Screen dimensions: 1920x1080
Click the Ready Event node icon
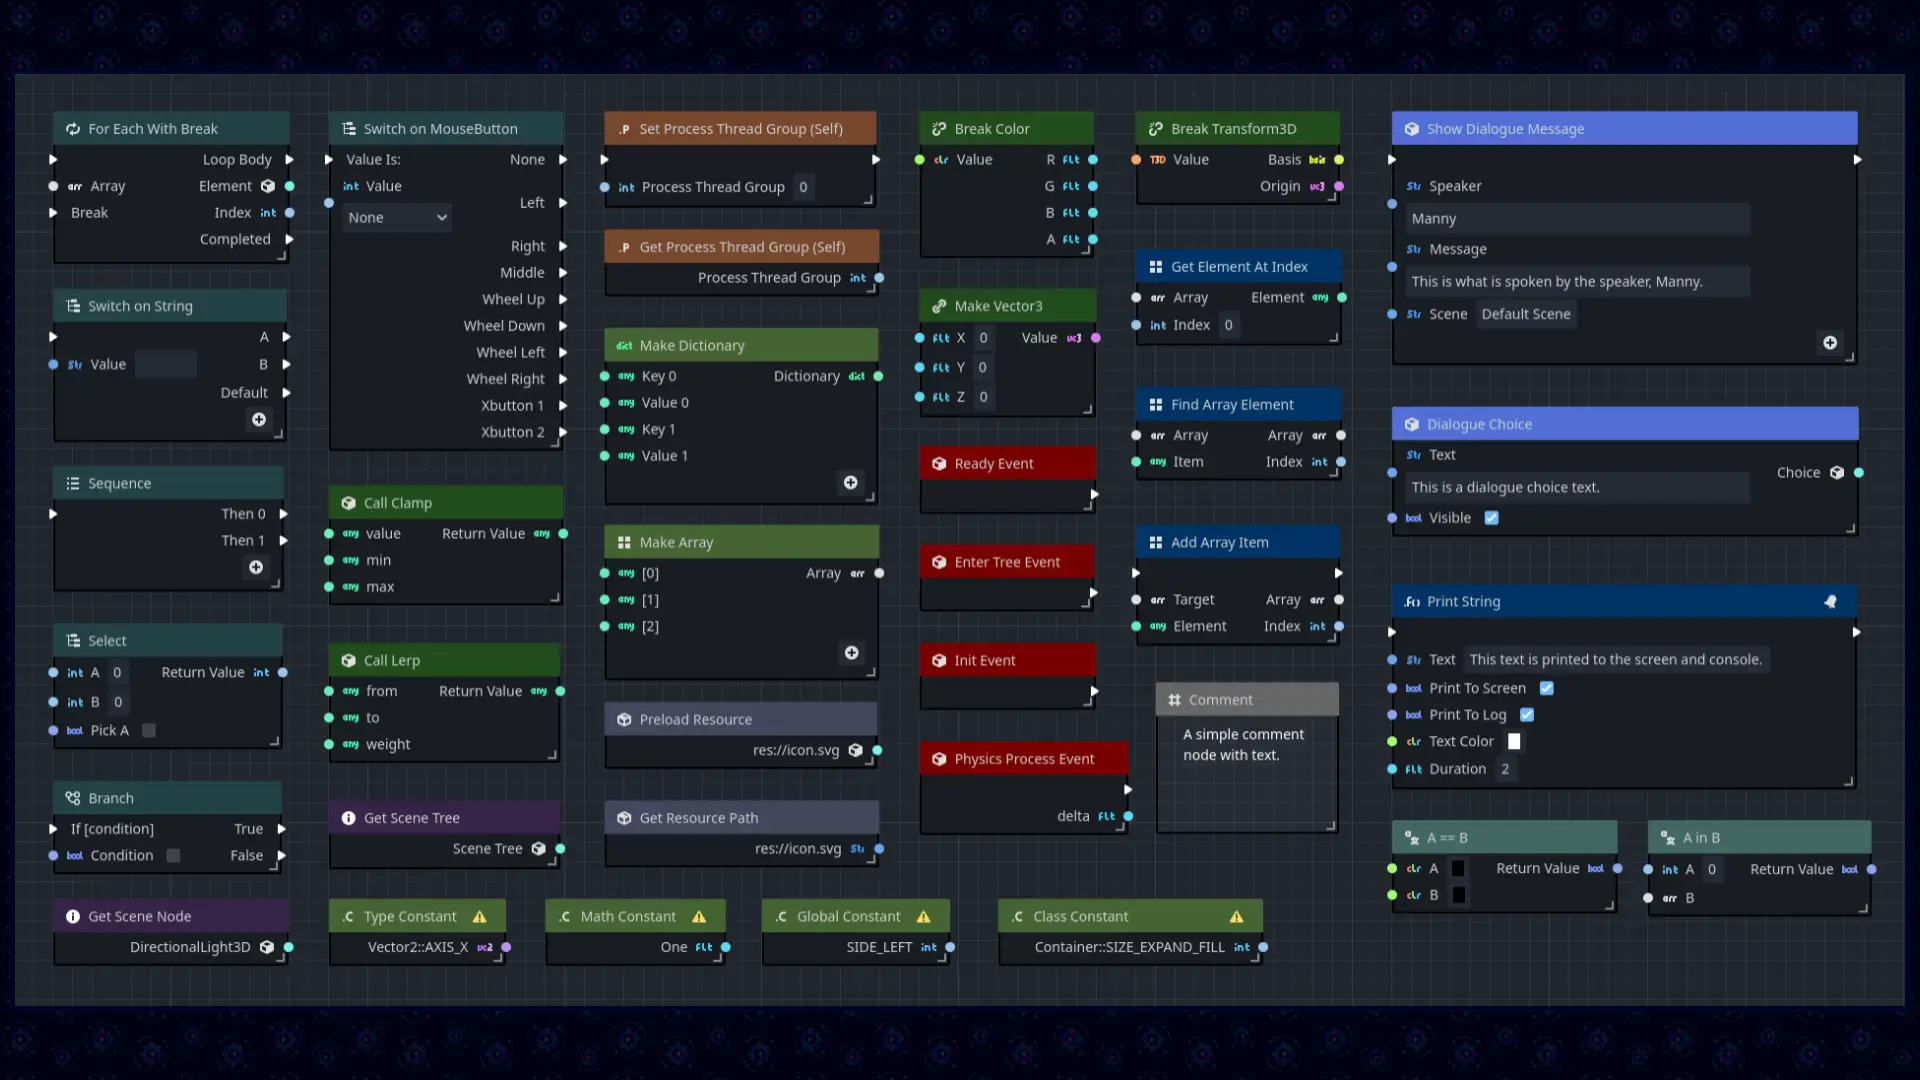(939, 463)
